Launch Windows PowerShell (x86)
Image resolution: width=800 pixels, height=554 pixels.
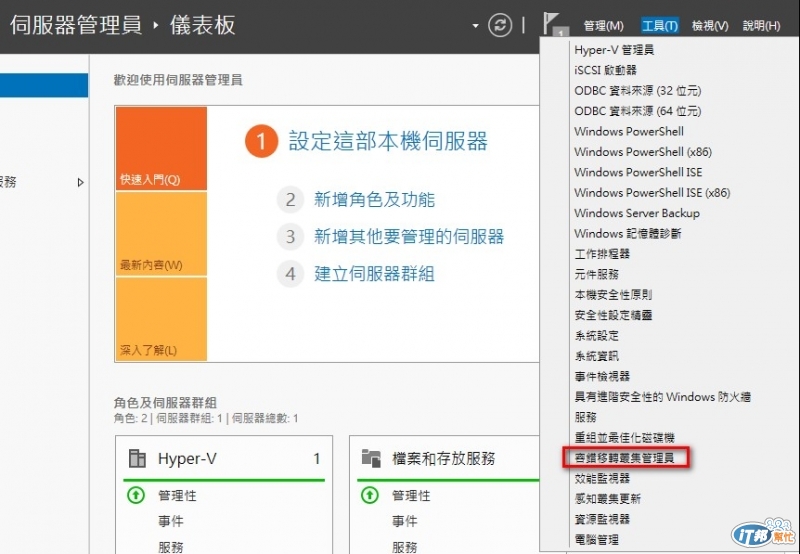643,152
